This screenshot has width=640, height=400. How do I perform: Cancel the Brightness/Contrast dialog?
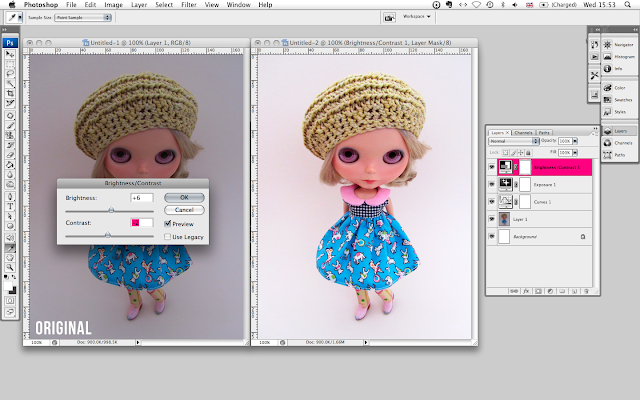tap(183, 210)
